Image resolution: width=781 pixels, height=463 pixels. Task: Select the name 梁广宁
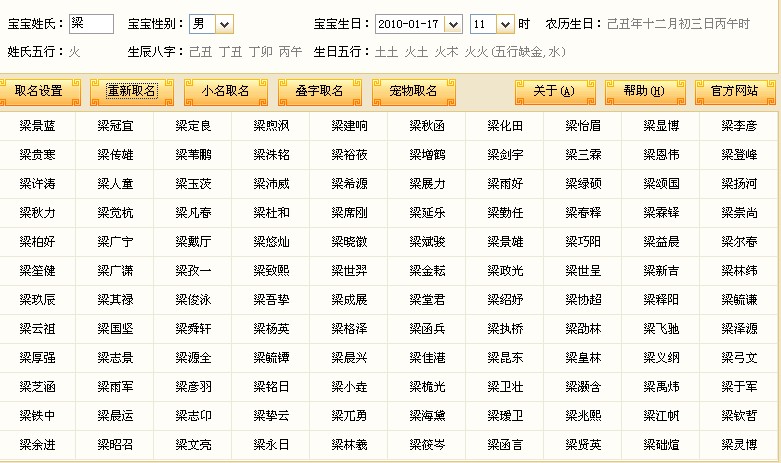116,242
